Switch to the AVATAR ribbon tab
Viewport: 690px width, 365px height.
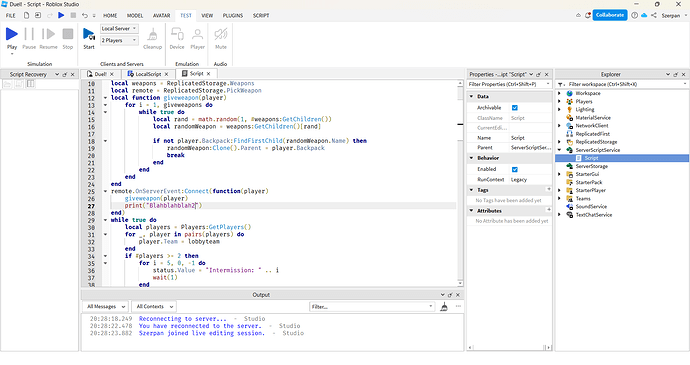tap(161, 15)
